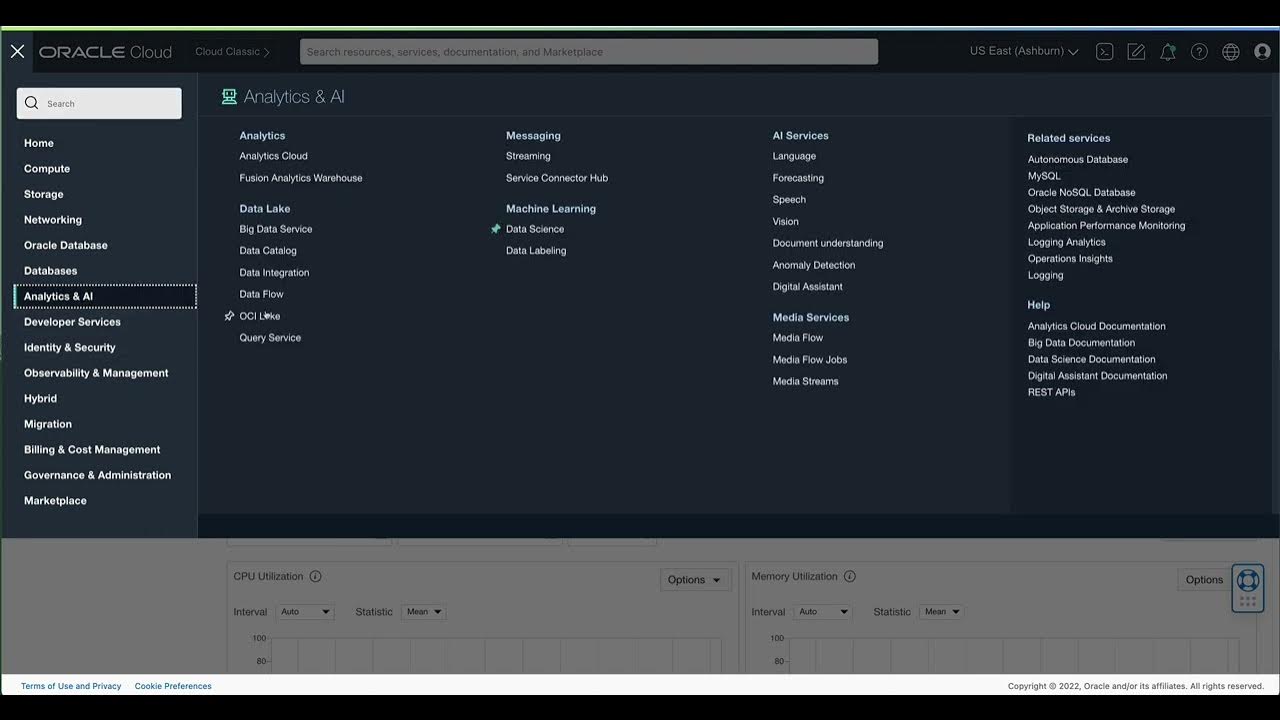The height and width of the screenshot is (720, 1280).
Task: Open Streaming under Messaging
Action: (528, 156)
